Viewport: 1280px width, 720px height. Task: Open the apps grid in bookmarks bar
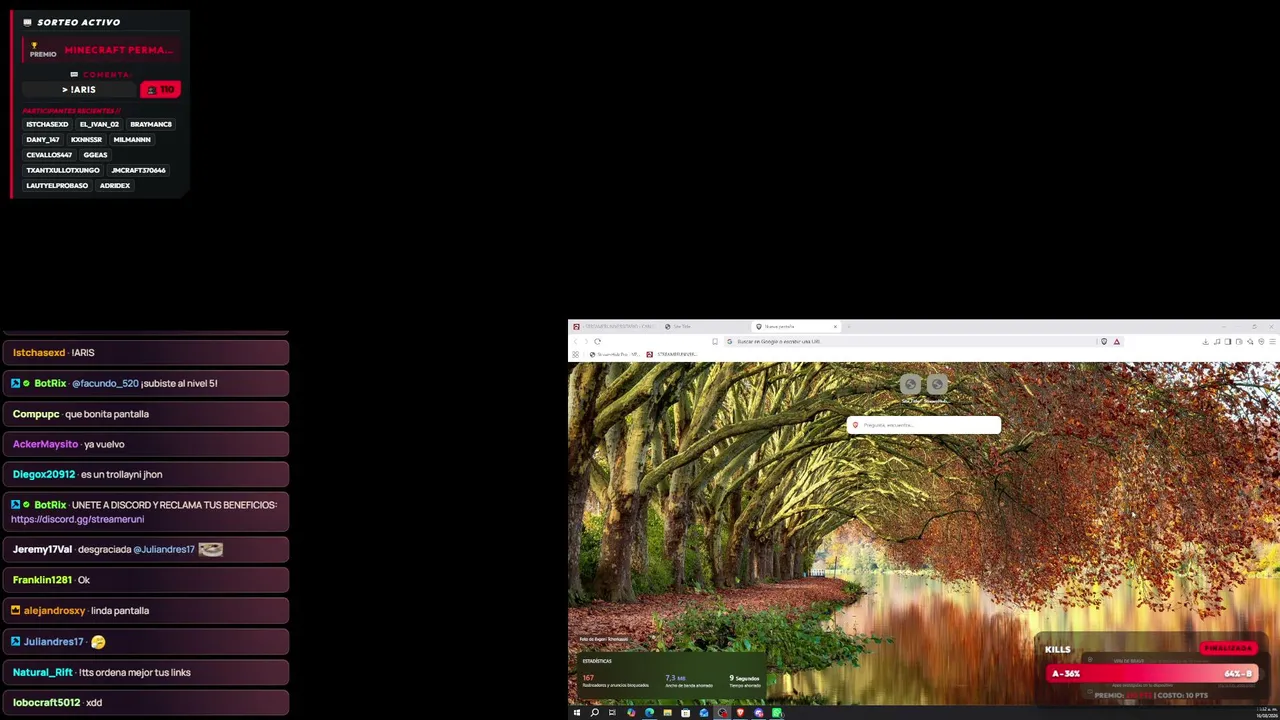(x=575, y=354)
